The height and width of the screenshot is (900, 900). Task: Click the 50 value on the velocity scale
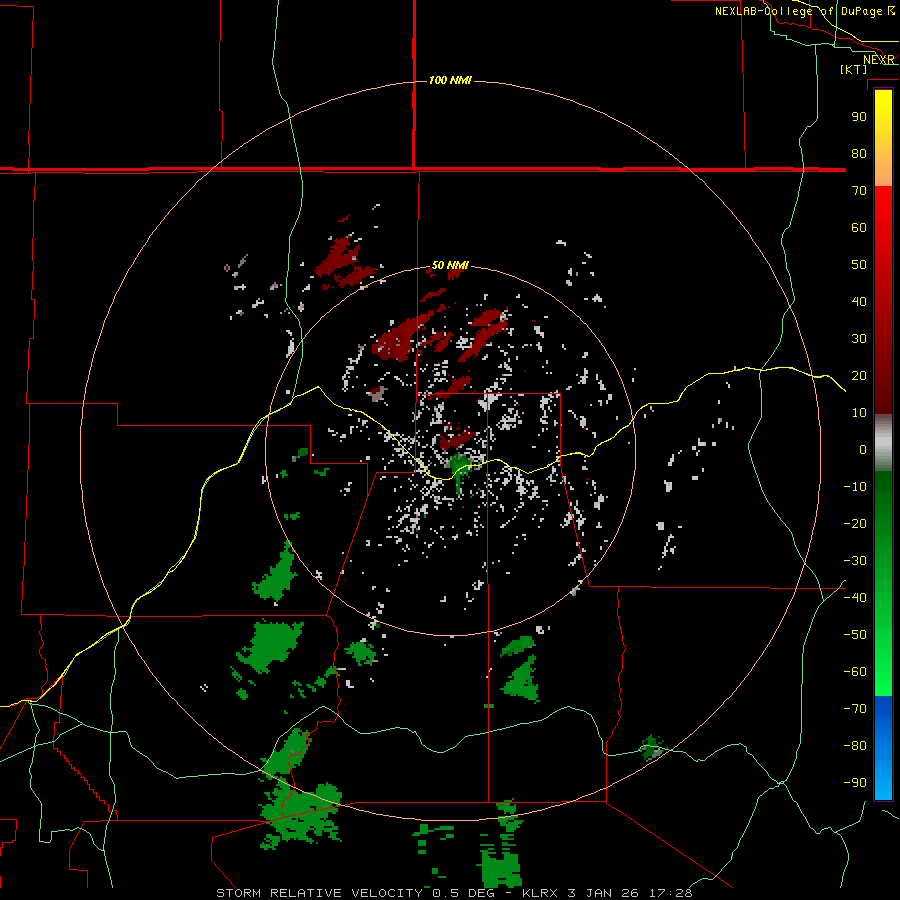point(859,265)
